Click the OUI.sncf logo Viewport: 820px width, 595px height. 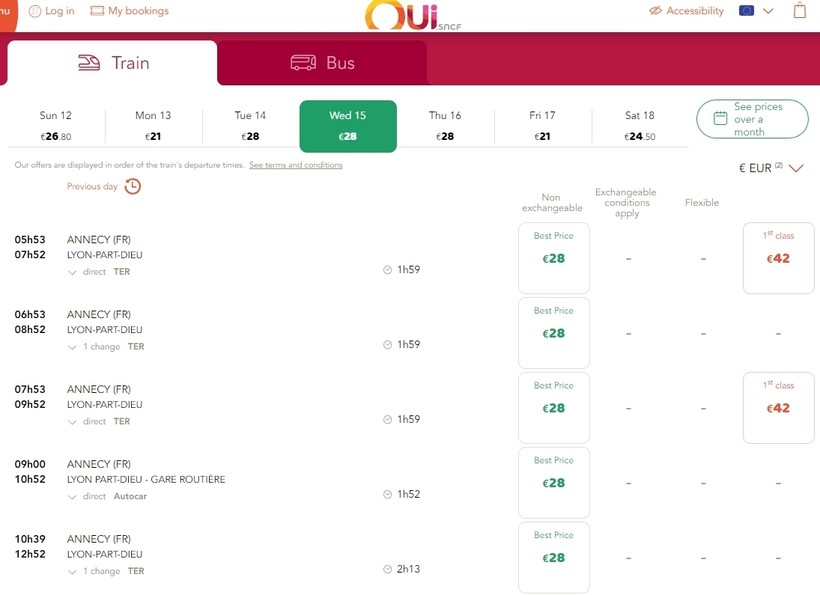click(413, 15)
